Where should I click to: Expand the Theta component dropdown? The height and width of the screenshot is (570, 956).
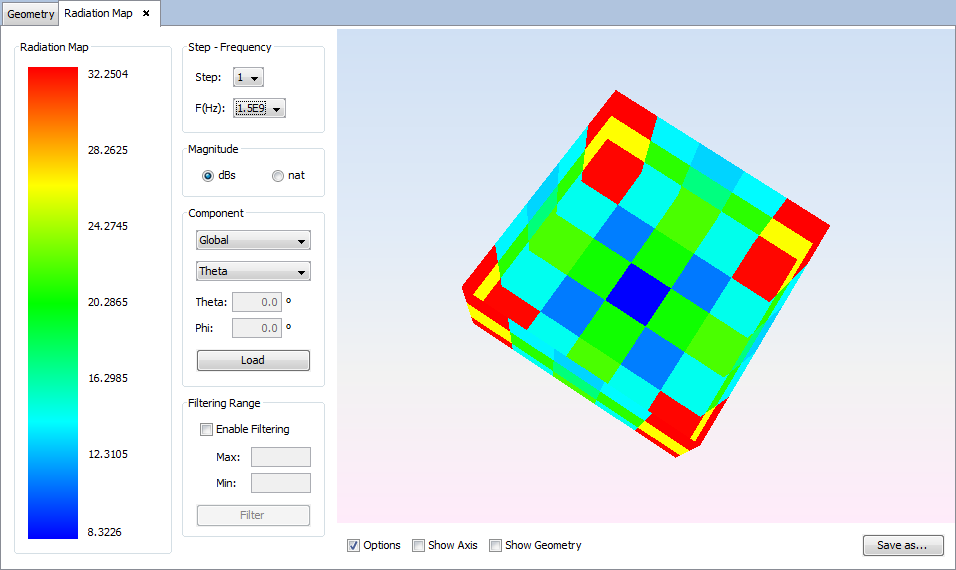pos(253,272)
